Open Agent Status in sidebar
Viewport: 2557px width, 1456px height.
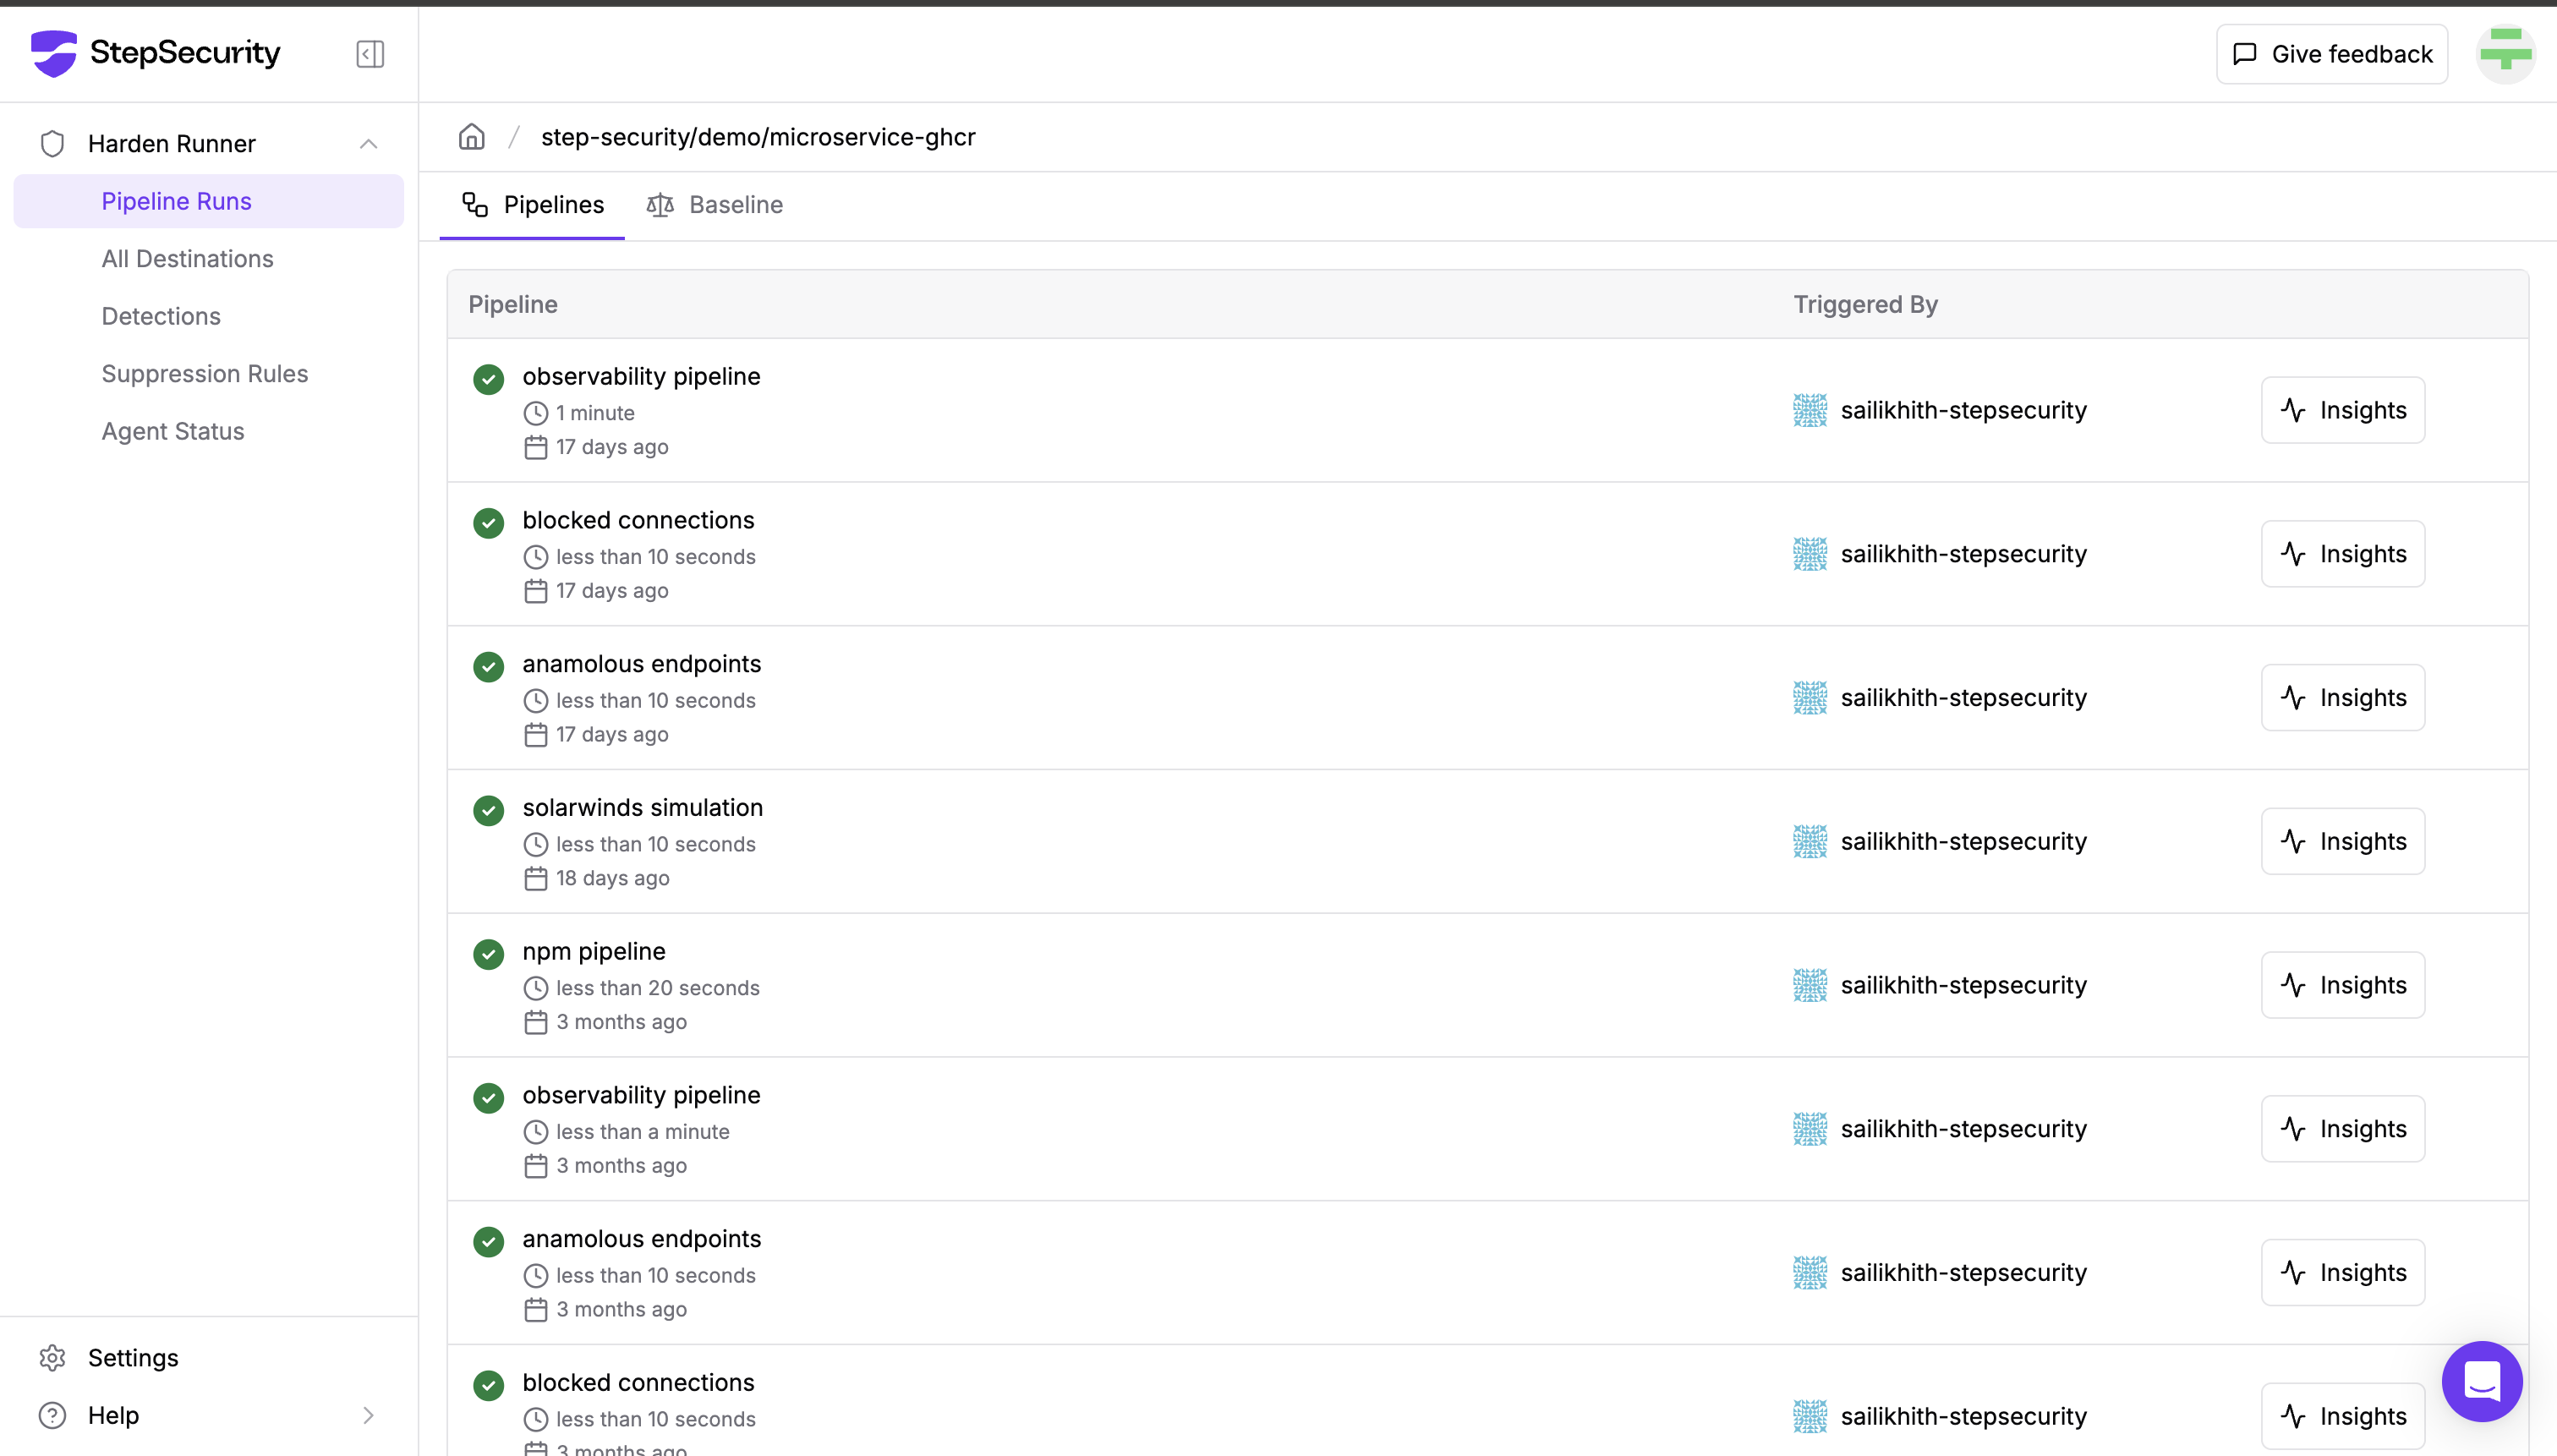pos(172,431)
